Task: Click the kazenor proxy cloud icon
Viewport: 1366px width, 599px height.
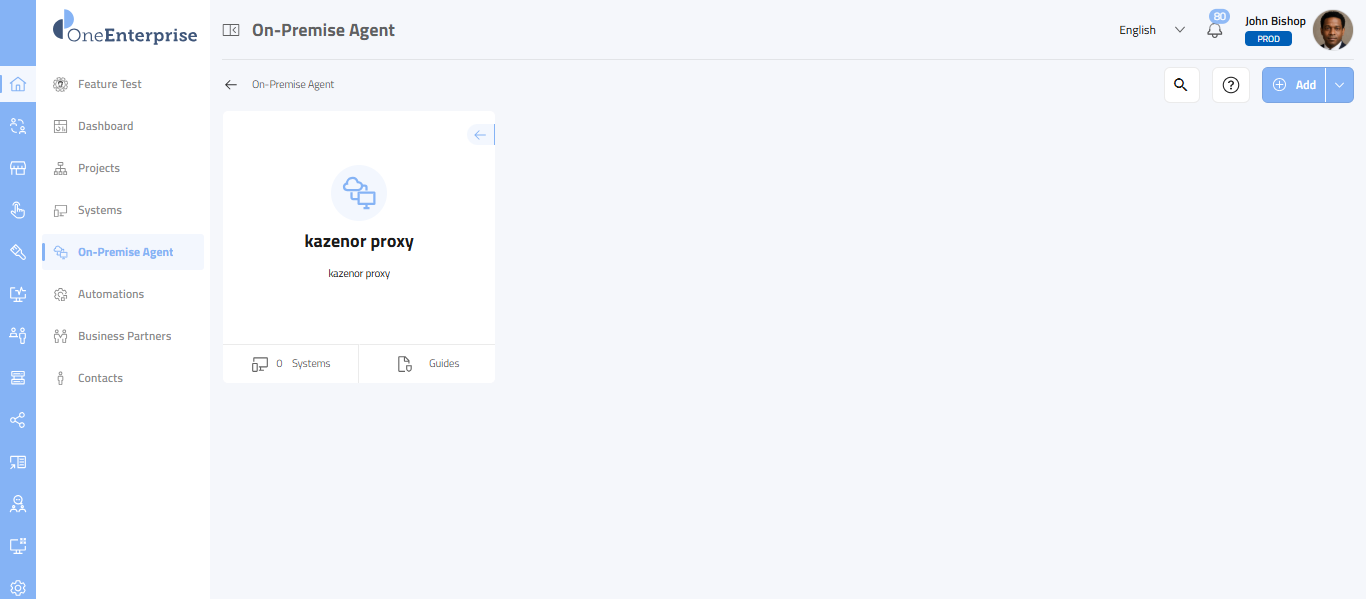Action: click(358, 192)
